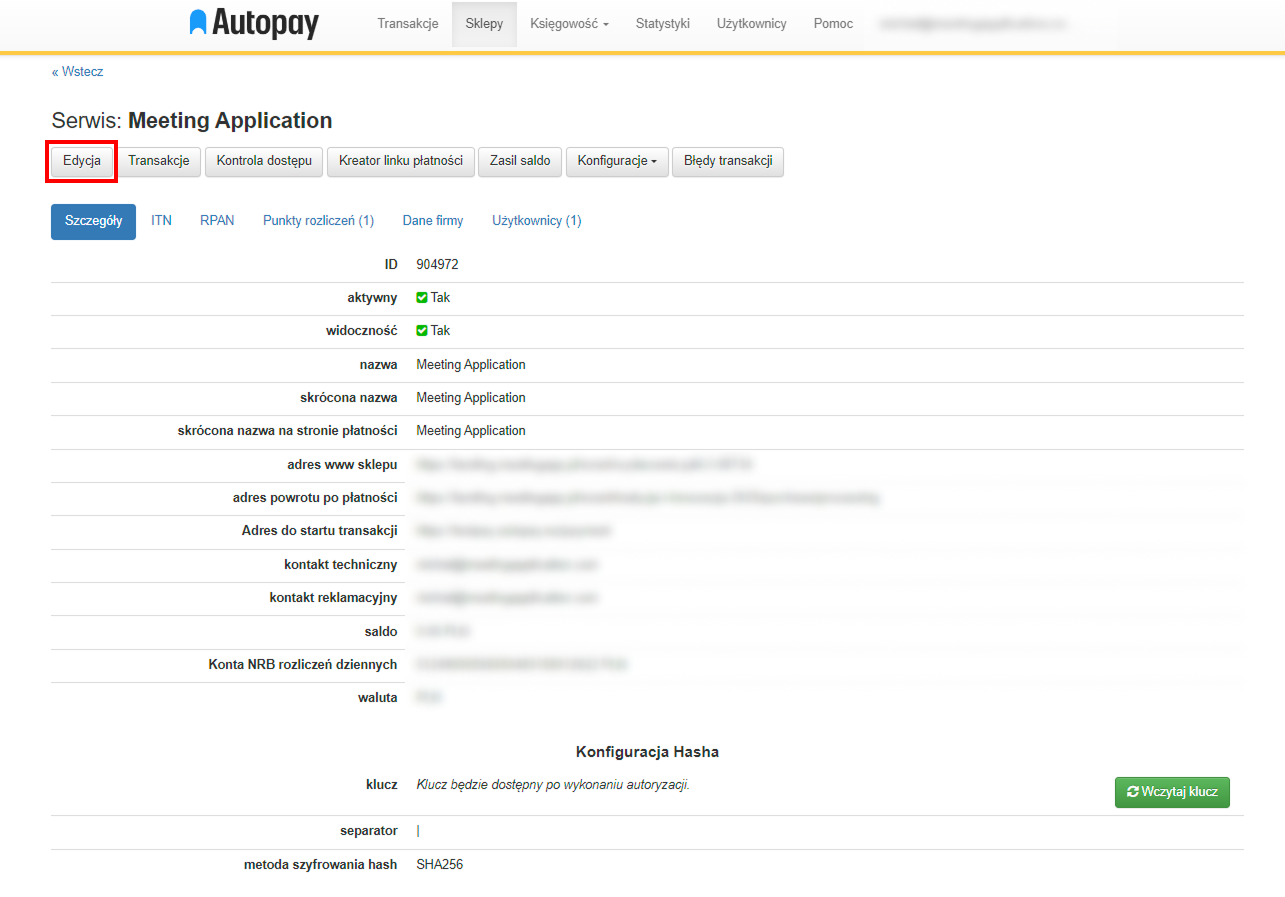Click the Konfiguracja Hasha heading
The width and height of the screenshot is (1285, 897).
(x=647, y=752)
